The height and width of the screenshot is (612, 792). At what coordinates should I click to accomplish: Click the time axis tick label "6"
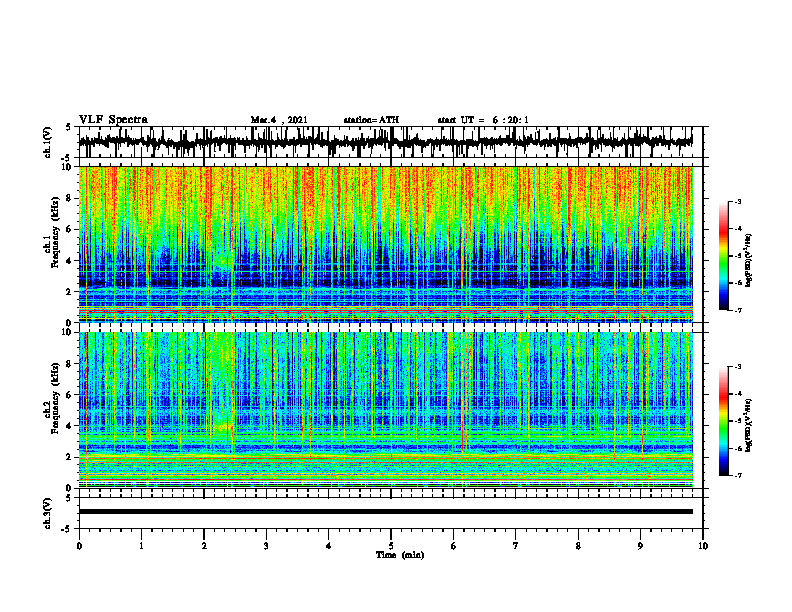pos(454,546)
